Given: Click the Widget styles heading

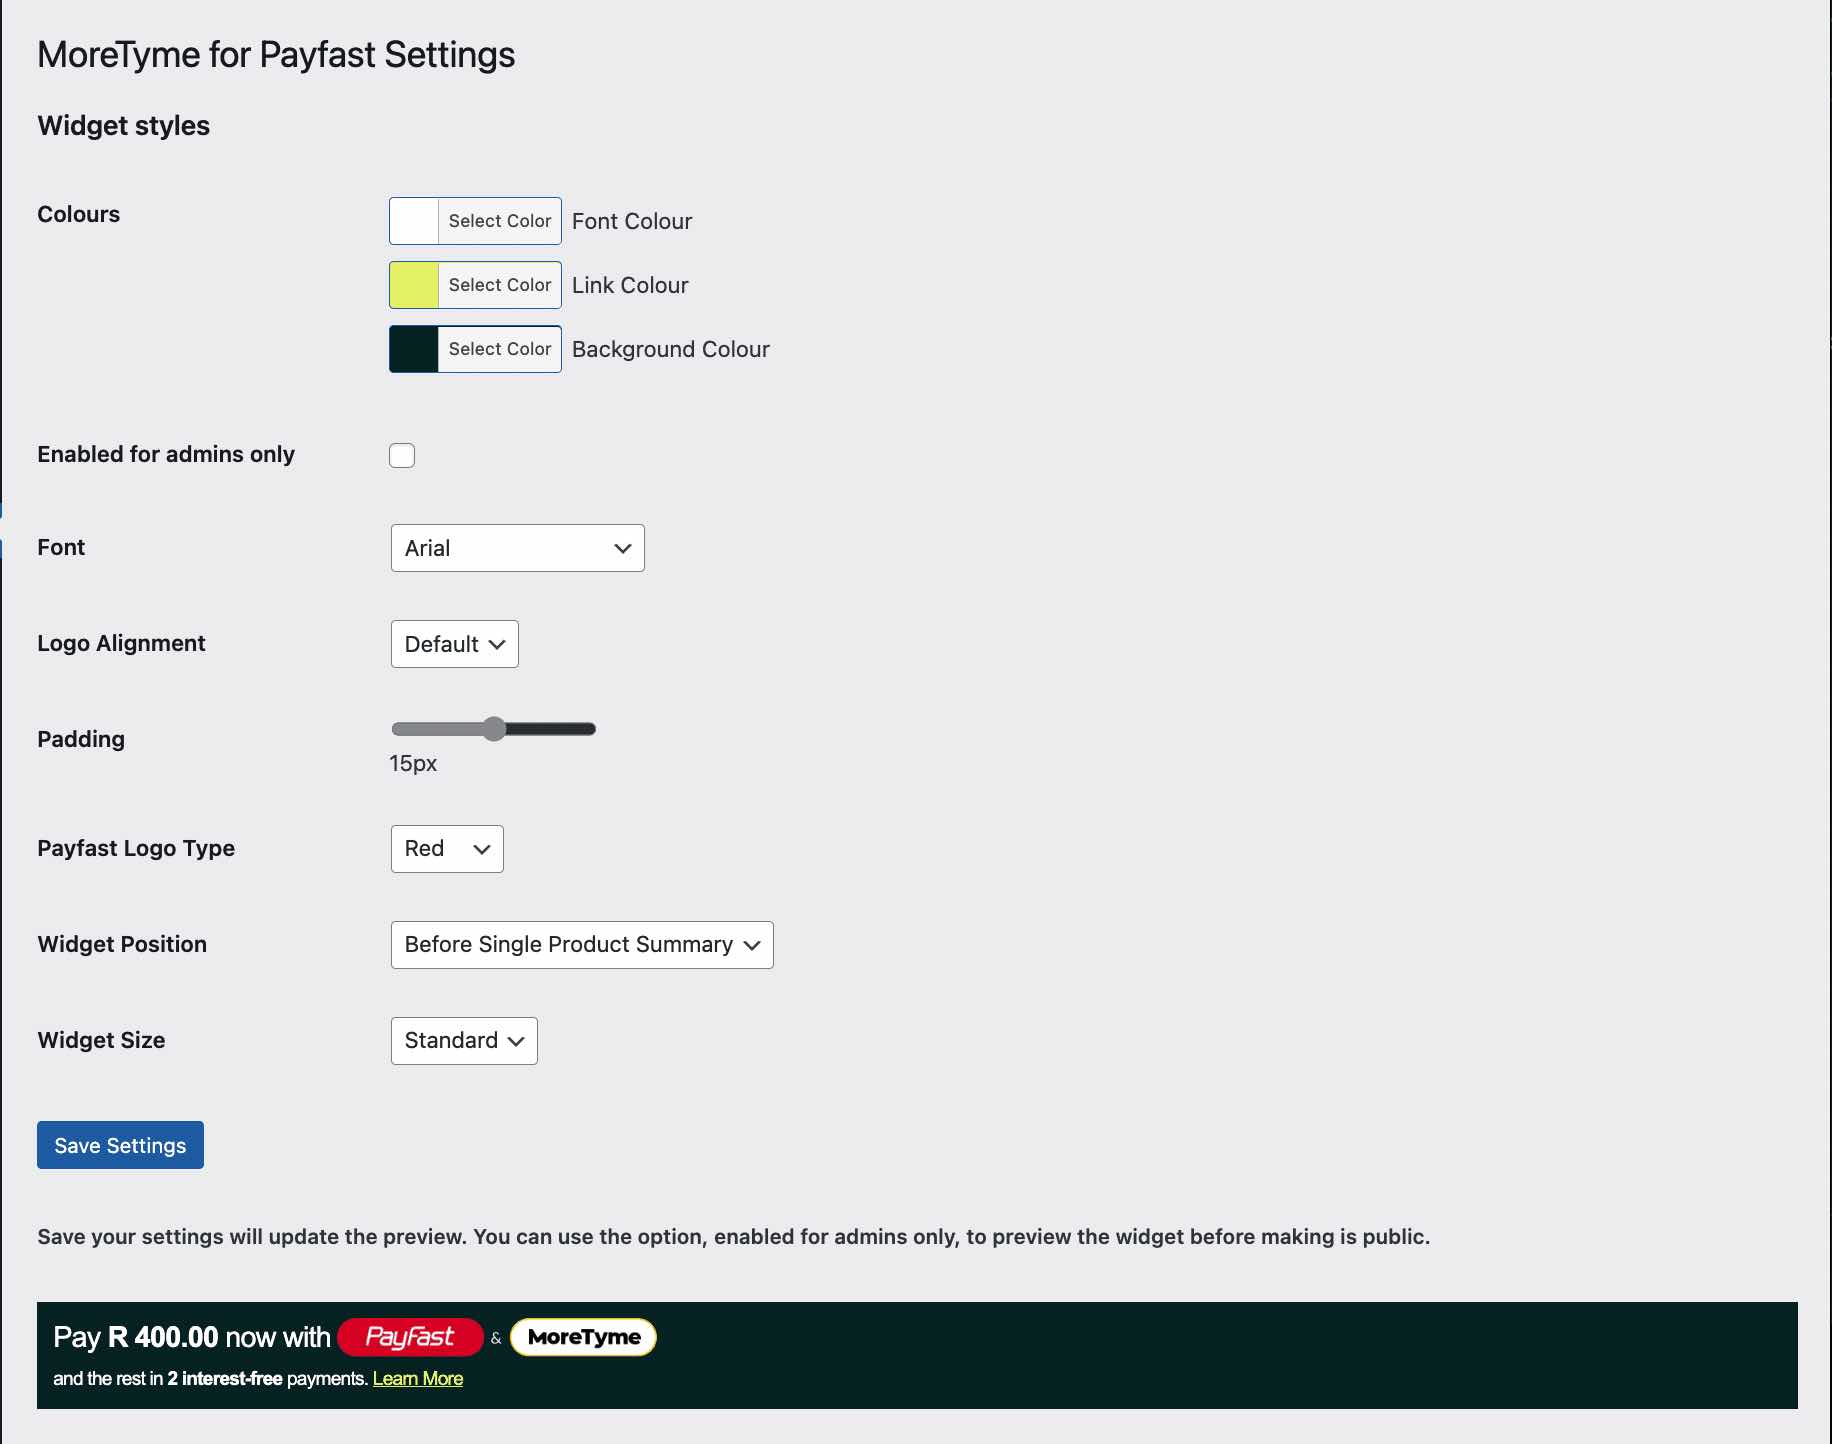Looking at the screenshot, I should [x=124, y=126].
